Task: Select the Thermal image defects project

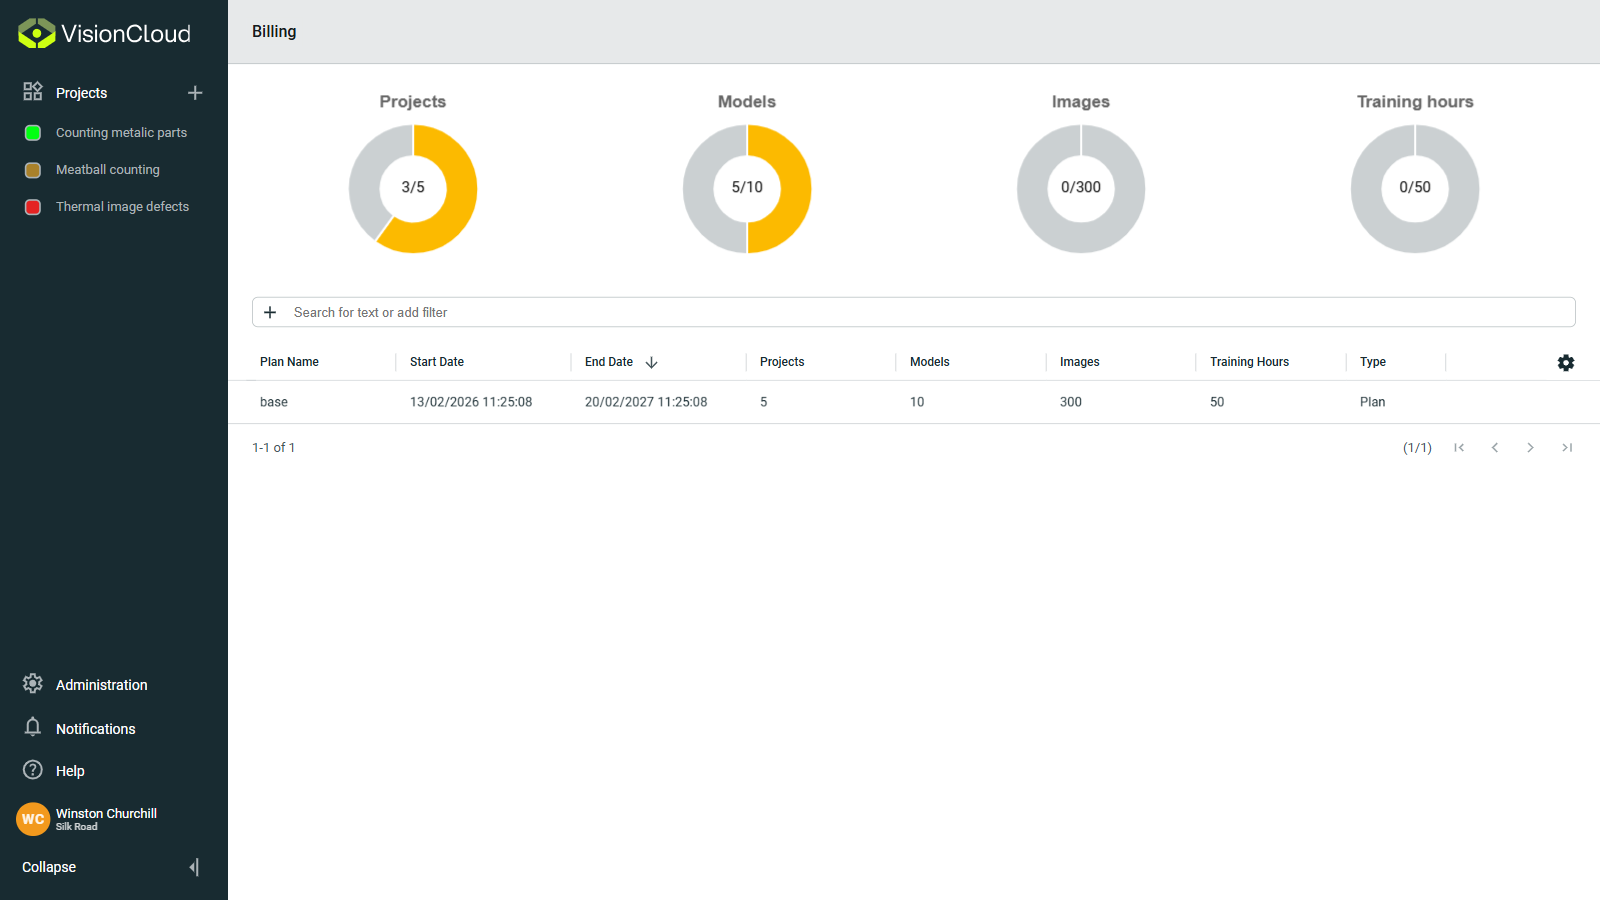Action: click(x=122, y=206)
